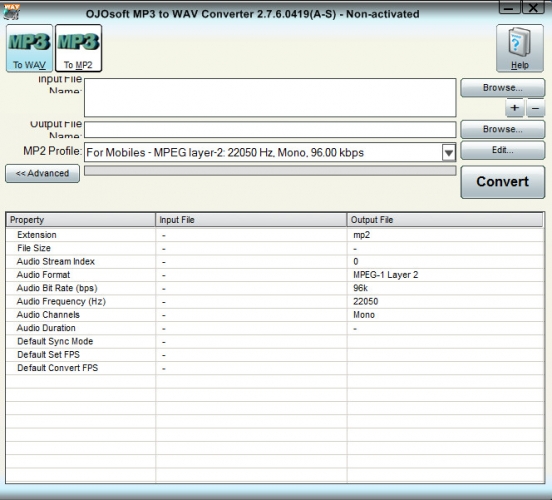Viewport: 552px width, 500px height.
Task: Click the Input File Name field
Action: [x=270, y=98]
